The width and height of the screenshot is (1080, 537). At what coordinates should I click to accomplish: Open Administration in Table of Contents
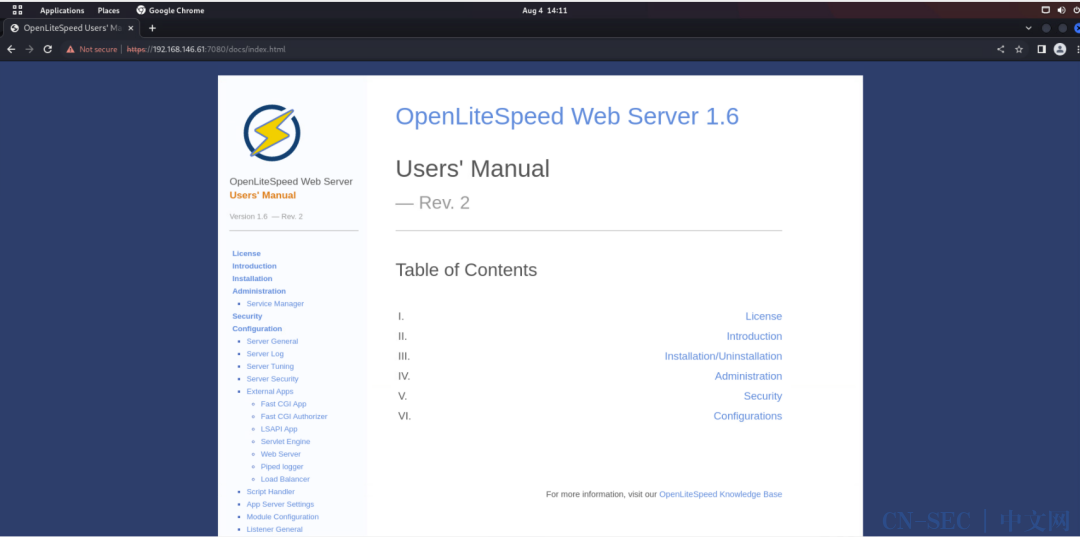(748, 376)
